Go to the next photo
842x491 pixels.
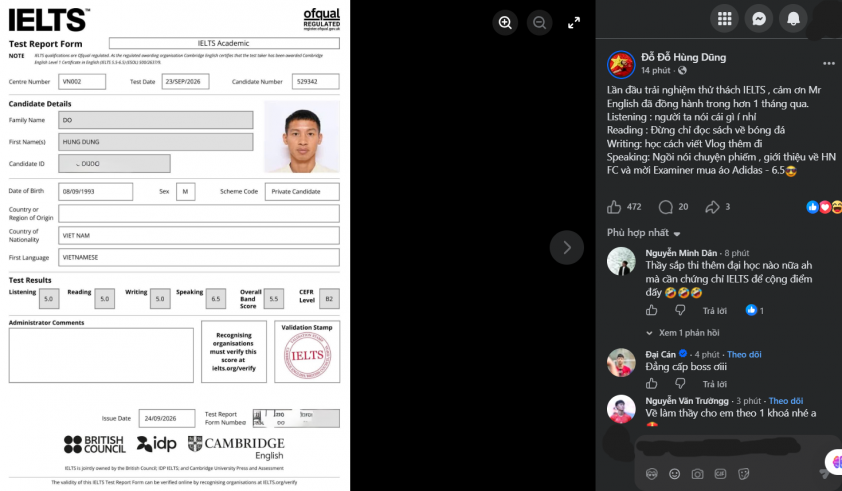click(567, 248)
